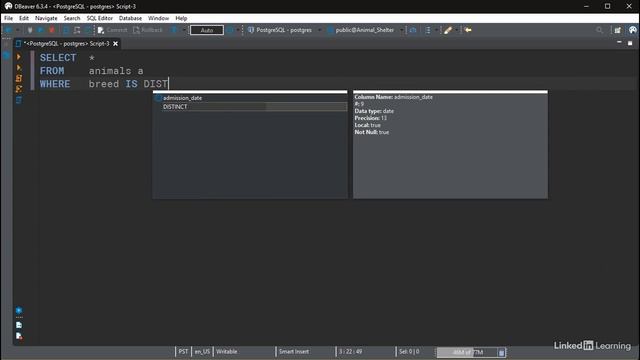The height and width of the screenshot is (360, 640).
Task: Open the Navigate menu
Action: tap(46, 18)
